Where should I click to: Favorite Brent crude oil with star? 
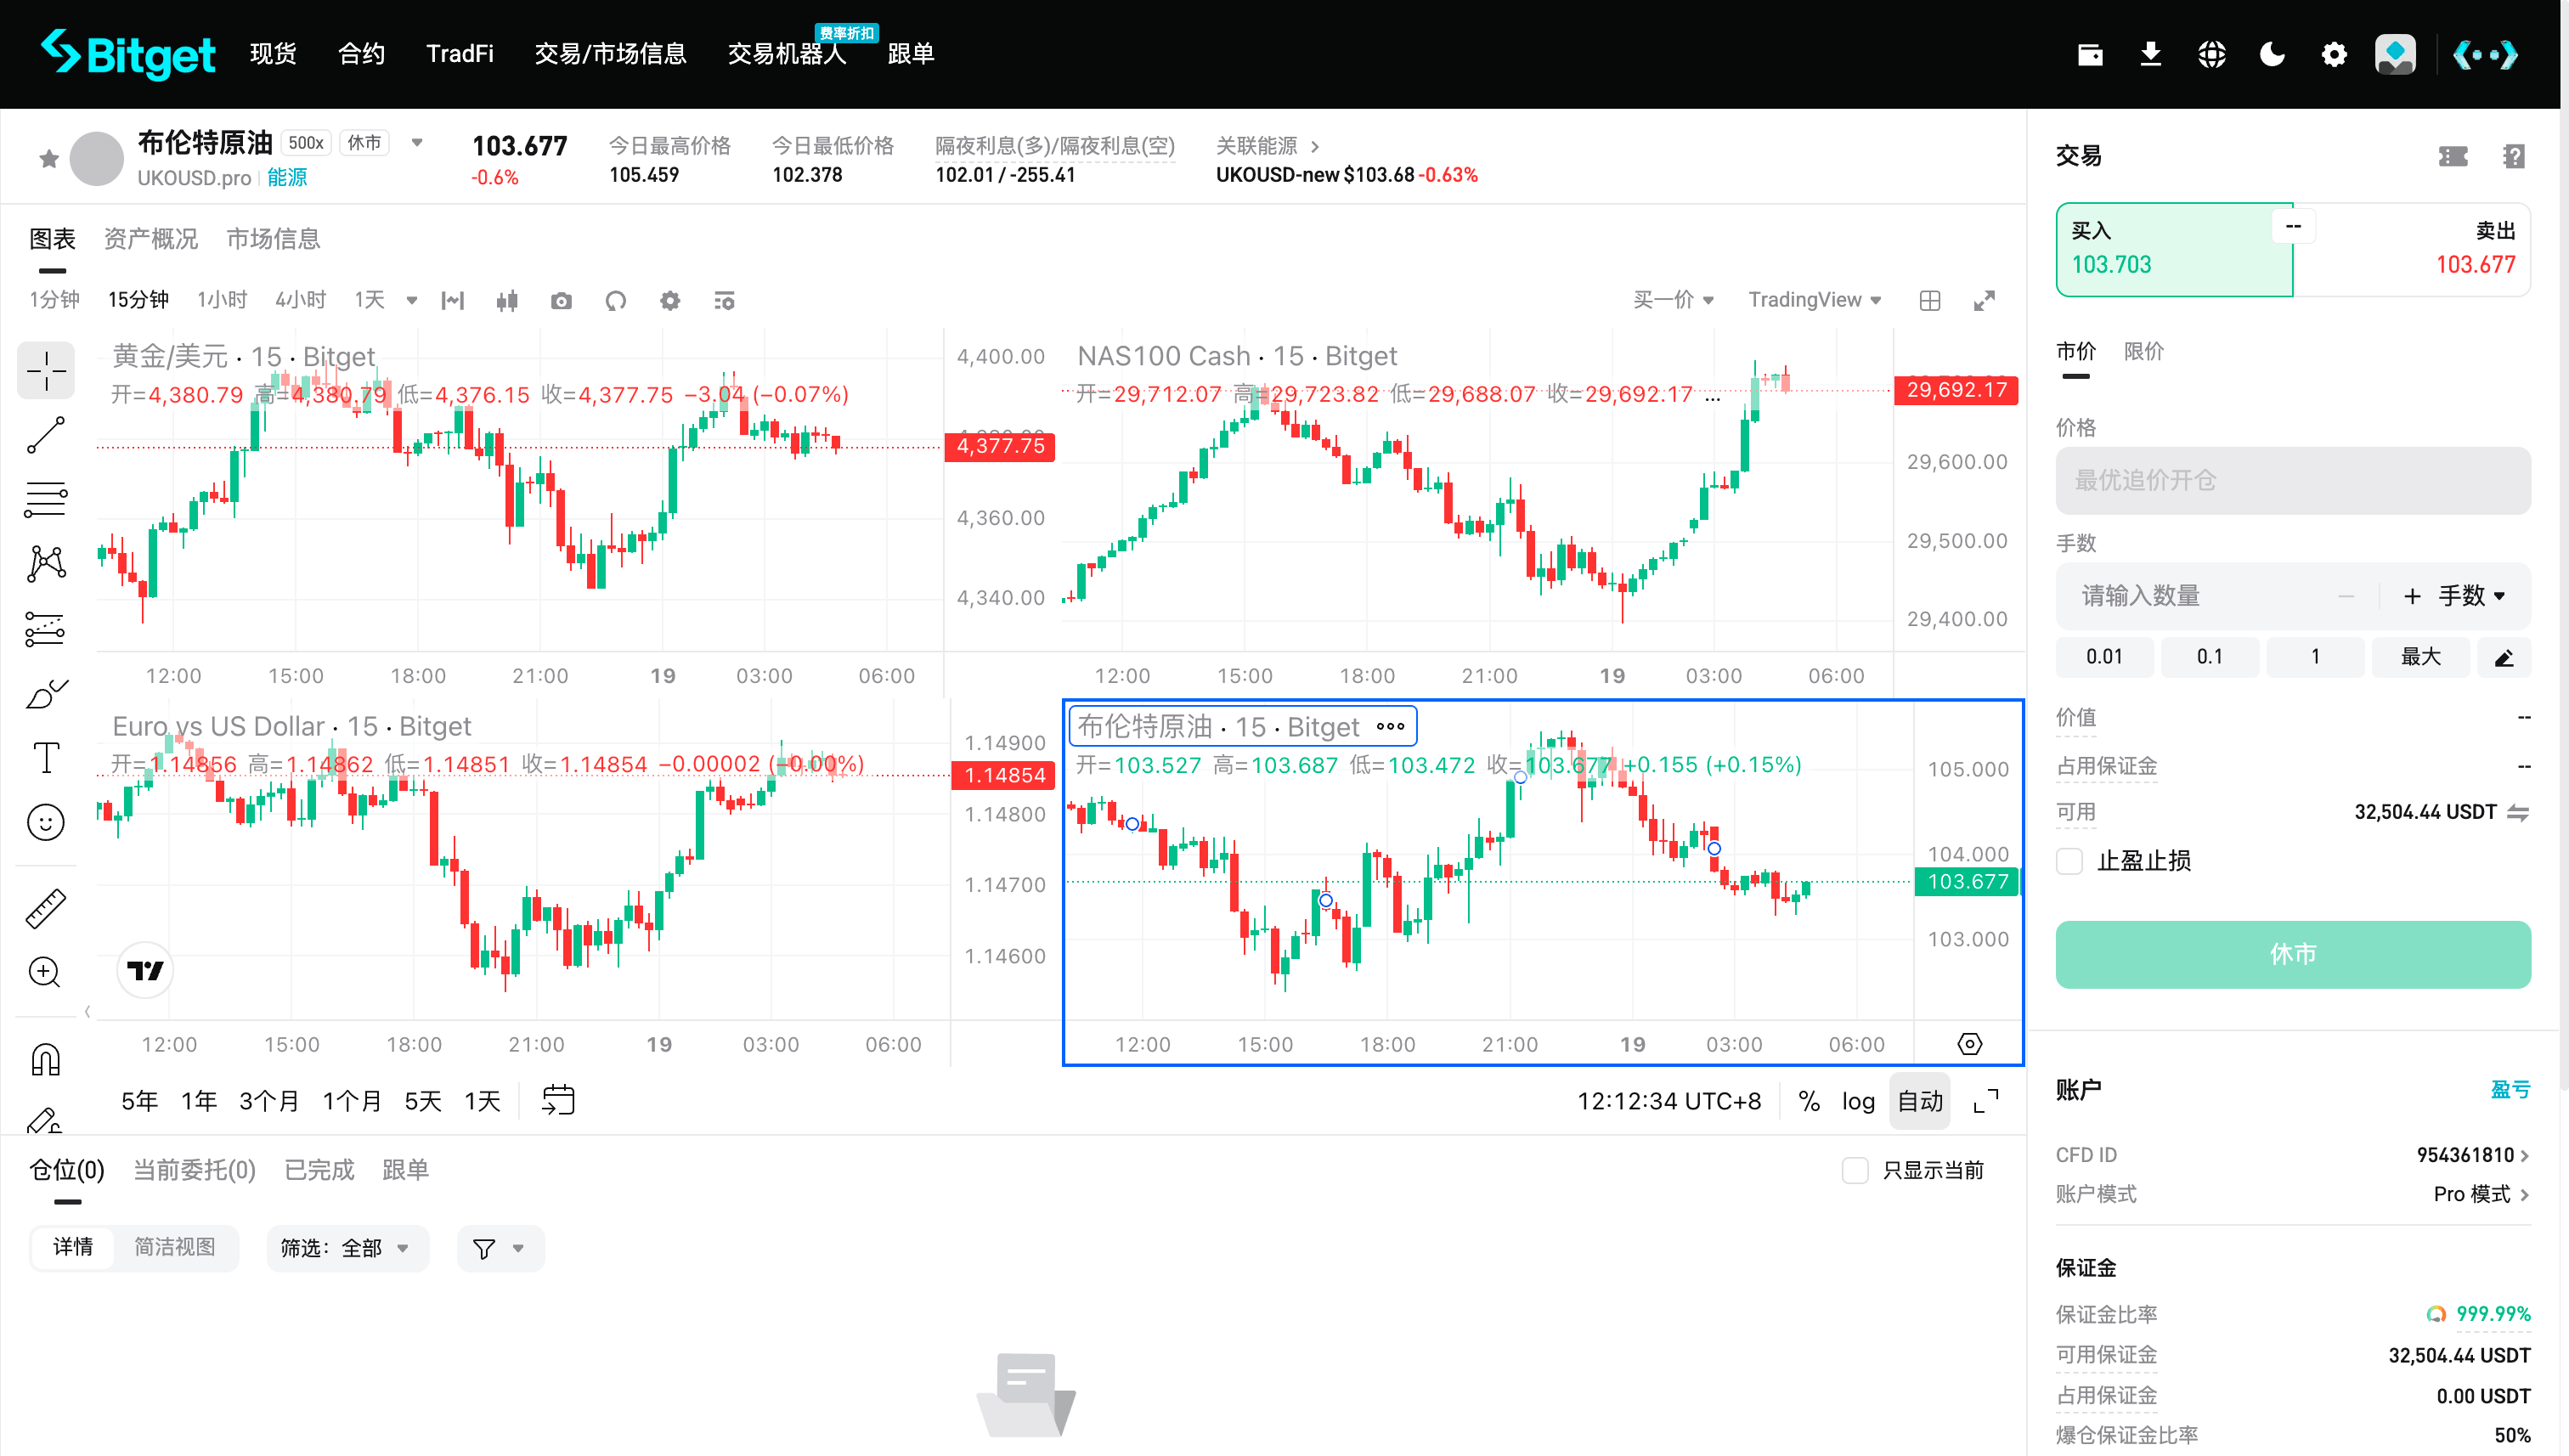point(49,158)
